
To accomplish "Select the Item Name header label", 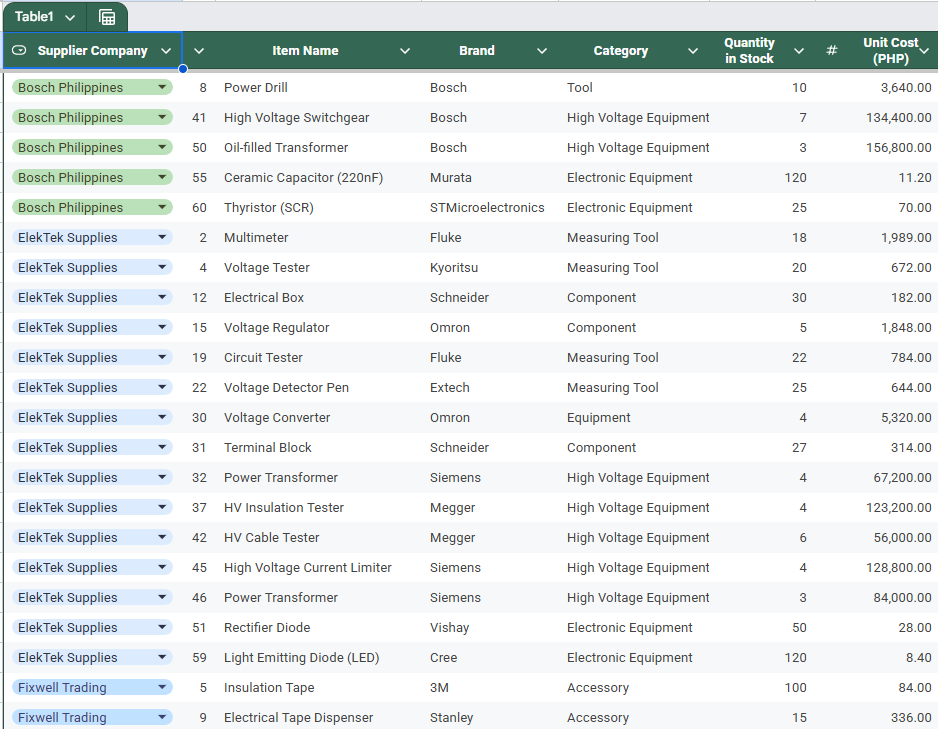I will (x=305, y=51).
